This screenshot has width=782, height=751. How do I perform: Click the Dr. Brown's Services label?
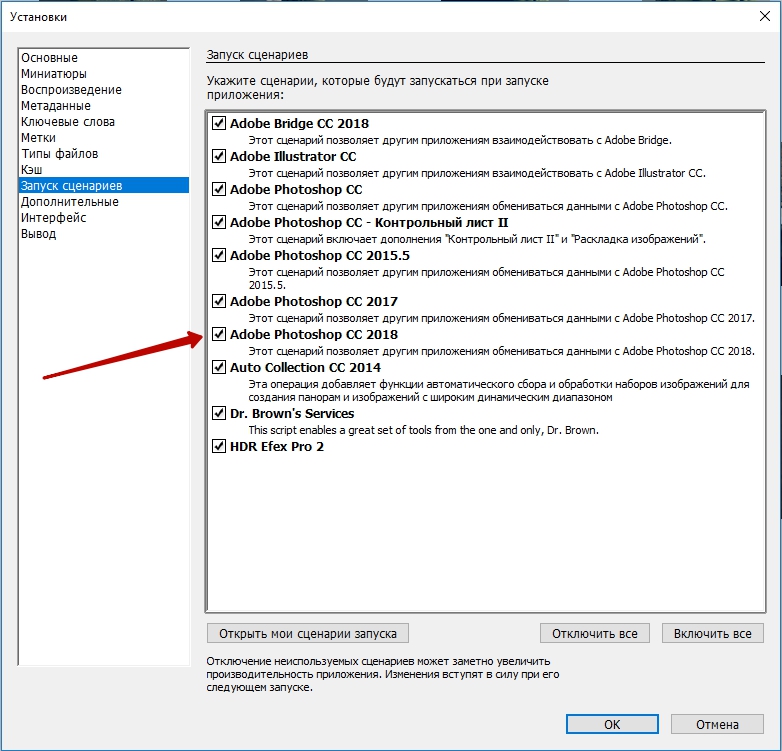[292, 413]
